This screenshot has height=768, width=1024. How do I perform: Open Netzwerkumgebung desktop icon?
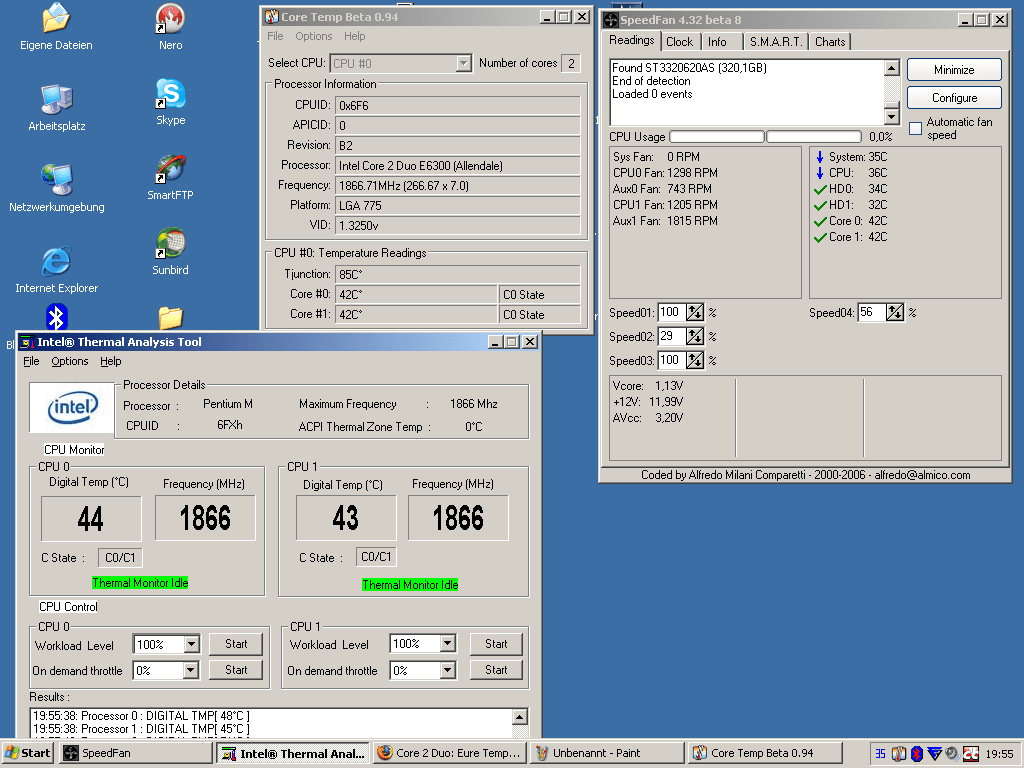click(57, 188)
